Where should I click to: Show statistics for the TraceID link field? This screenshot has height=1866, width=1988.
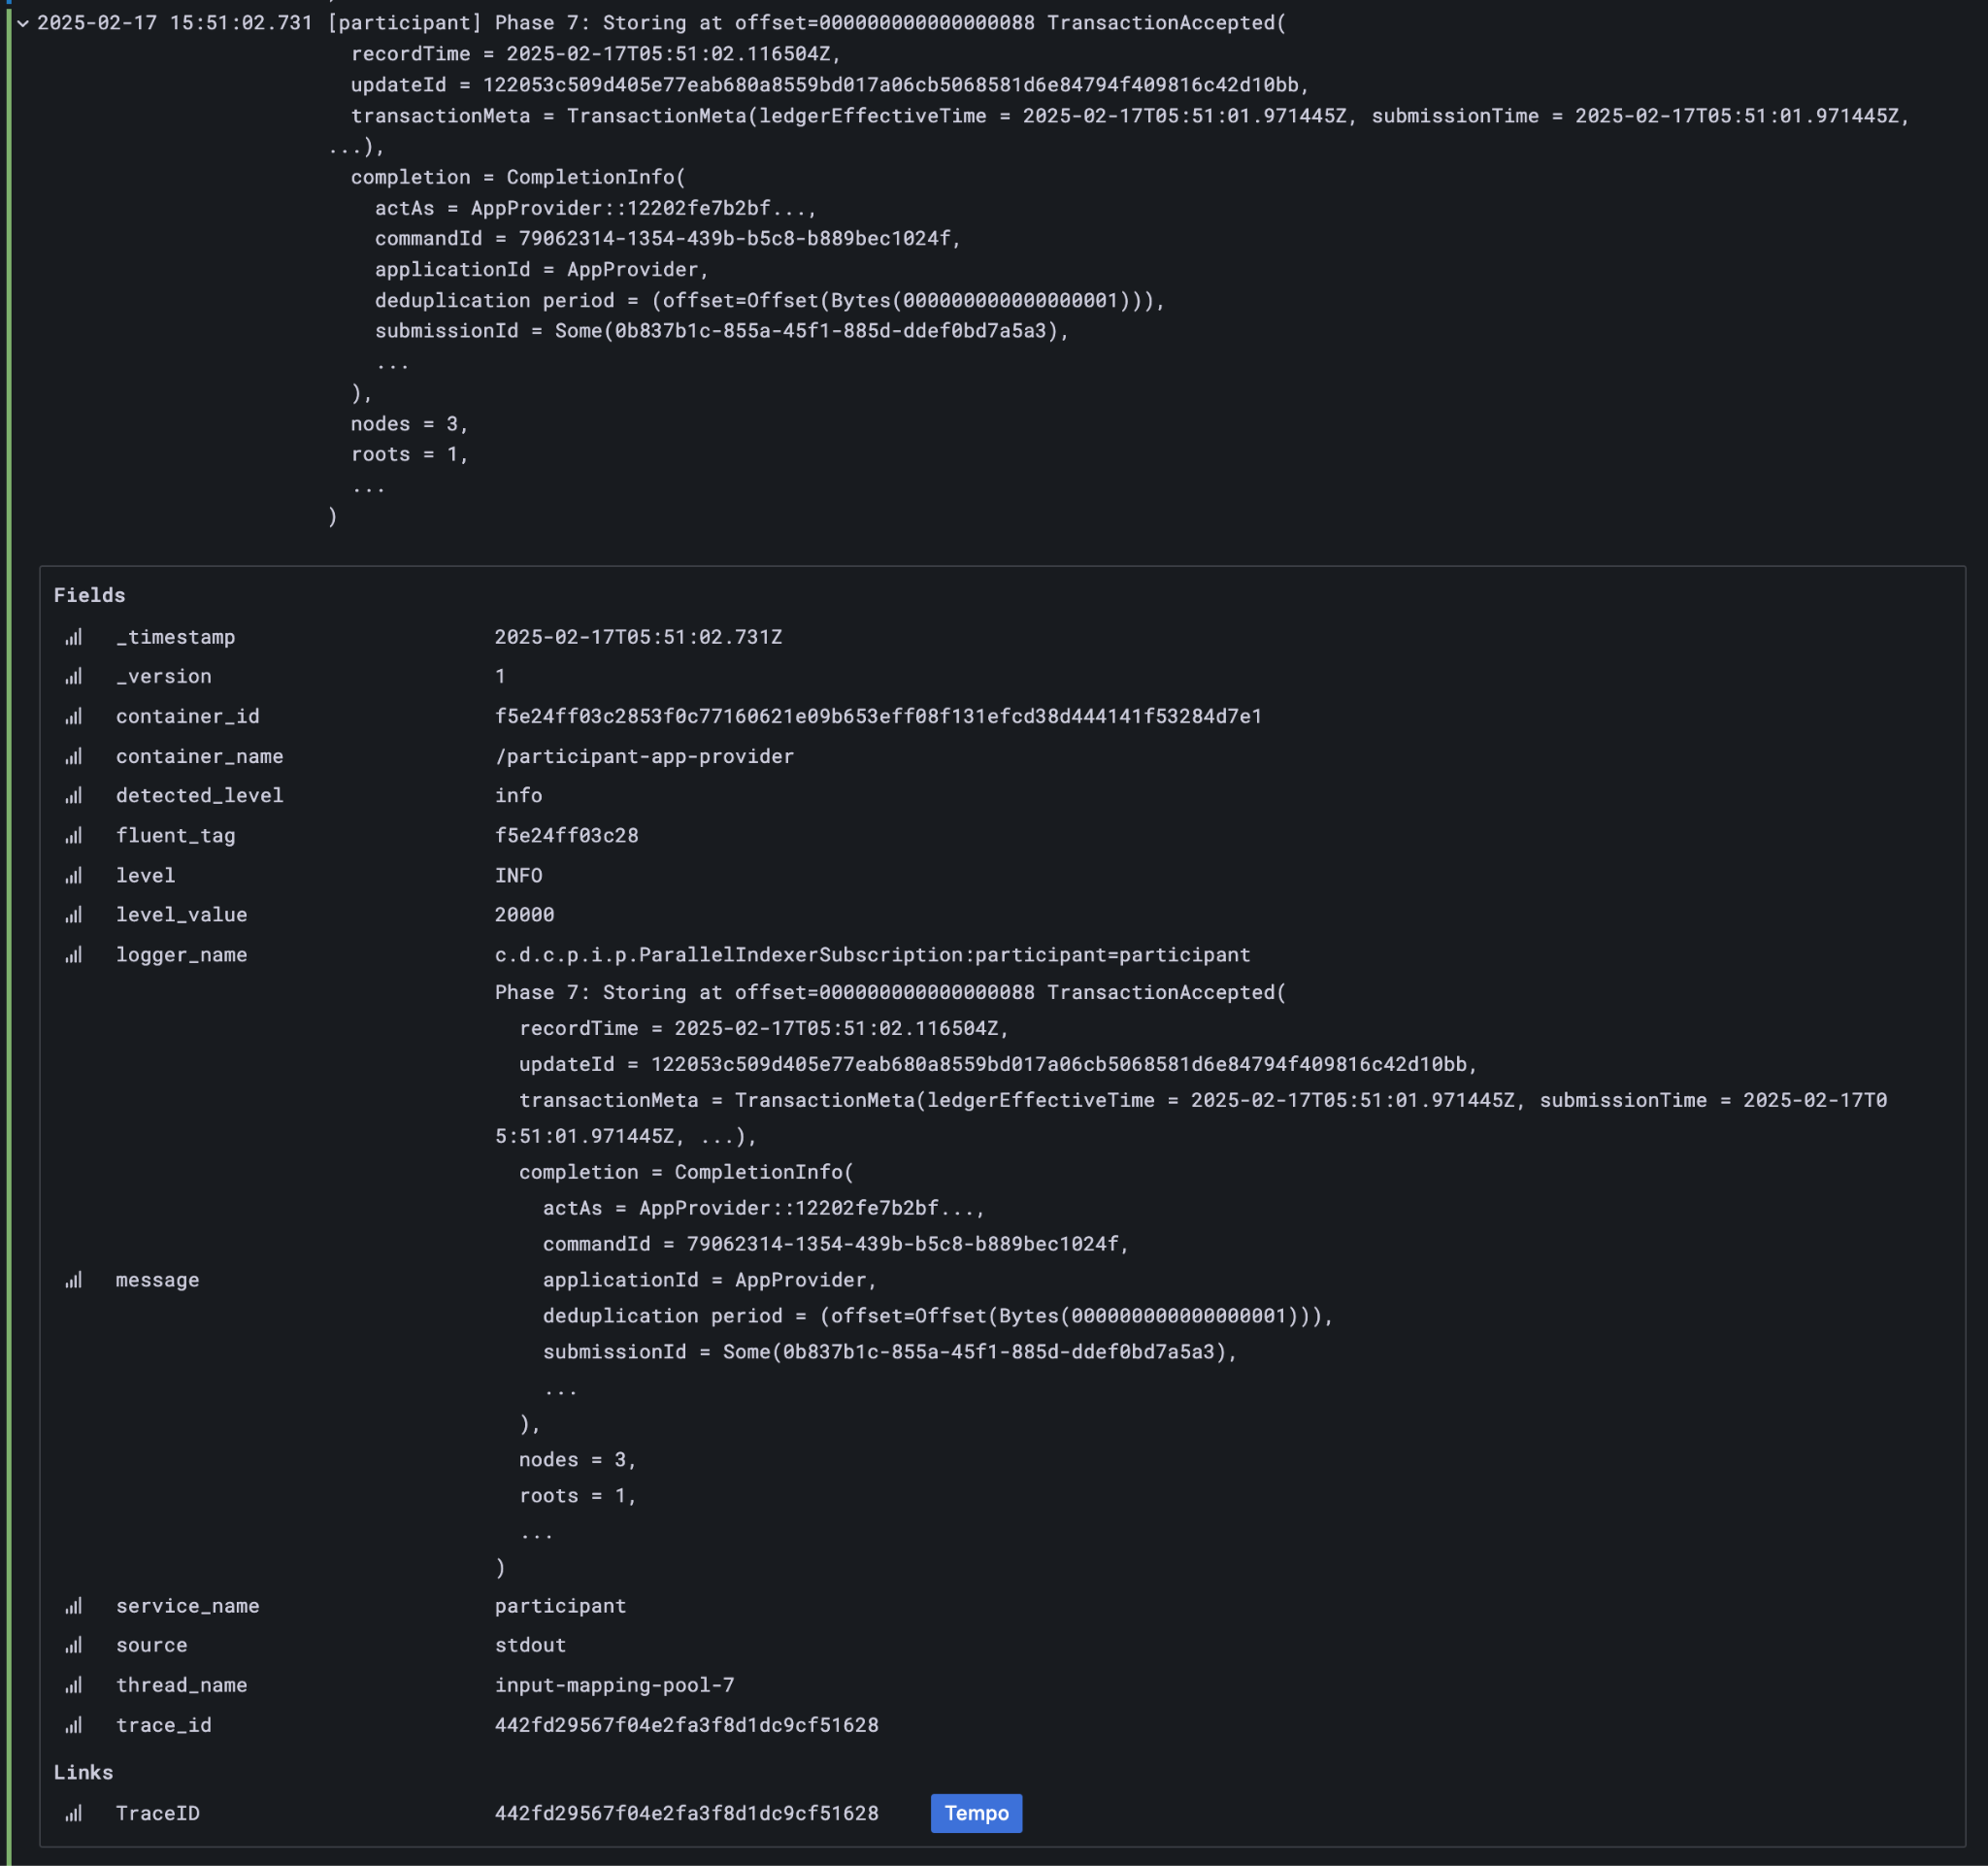click(74, 1813)
